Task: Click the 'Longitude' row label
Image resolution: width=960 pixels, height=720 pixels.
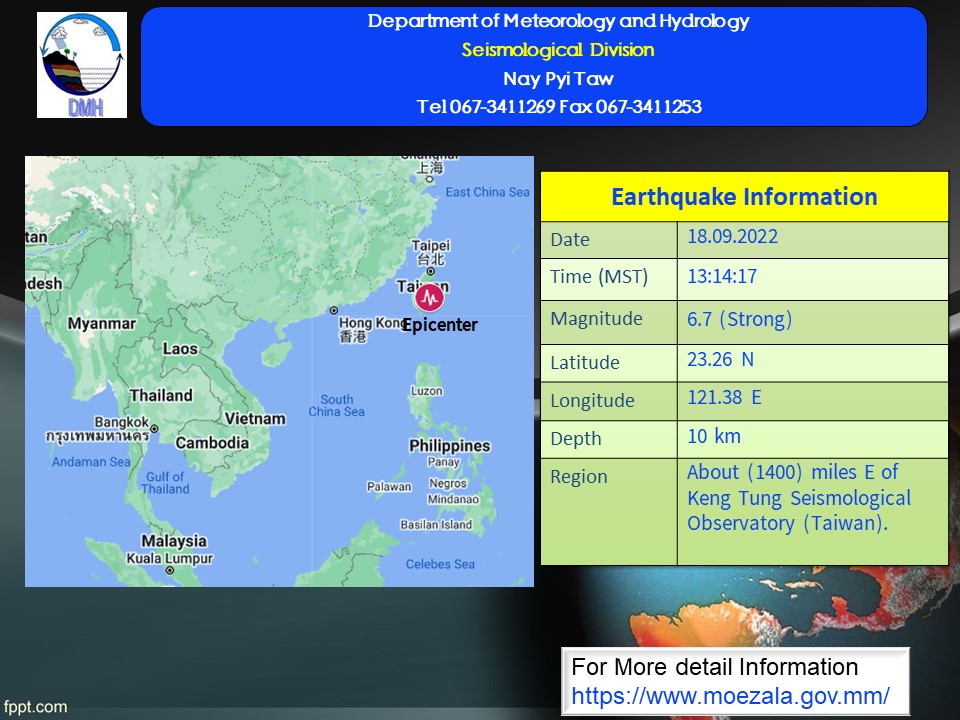Action: (x=592, y=401)
